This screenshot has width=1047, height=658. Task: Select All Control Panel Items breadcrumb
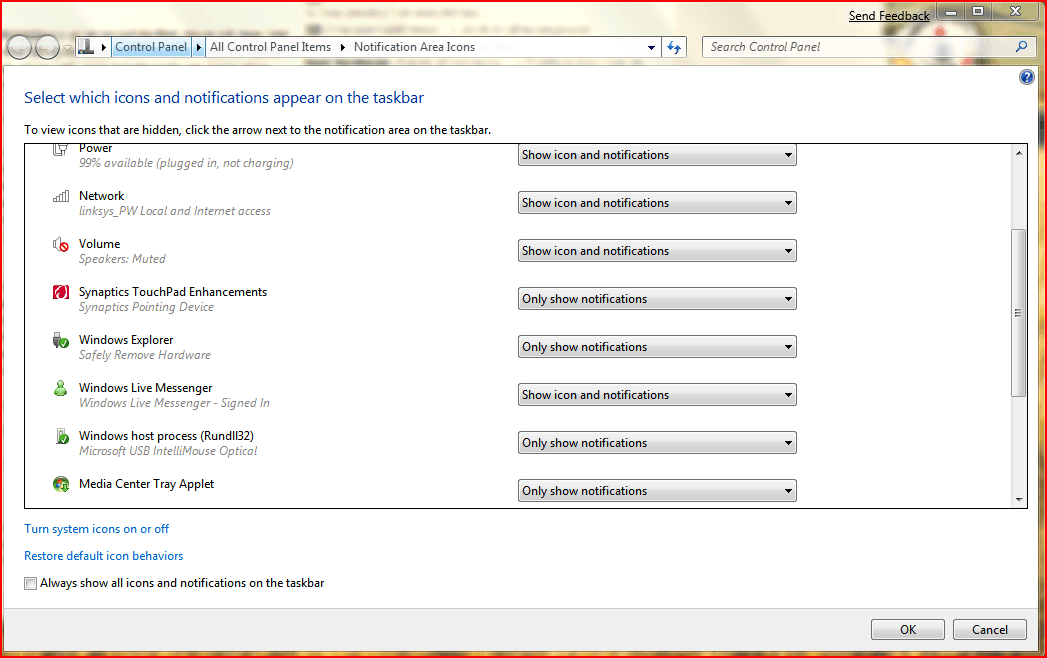(x=270, y=47)
